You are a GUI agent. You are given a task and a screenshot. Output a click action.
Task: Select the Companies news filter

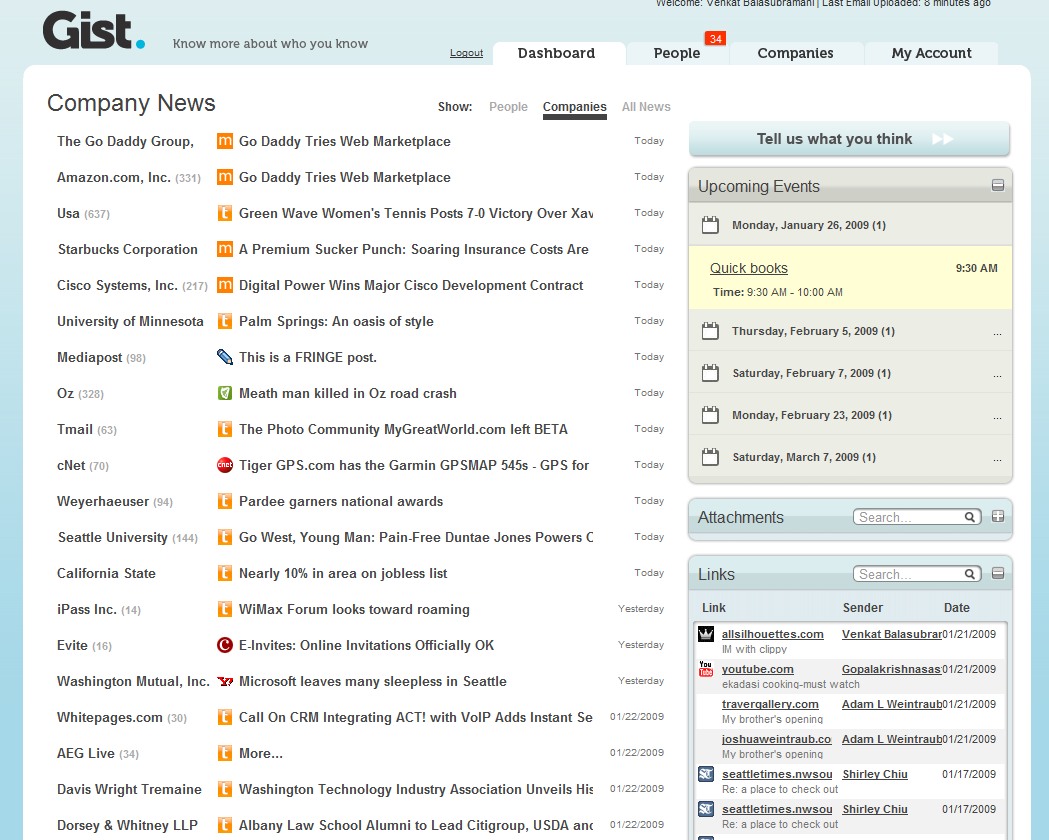(x=574, y=107)
